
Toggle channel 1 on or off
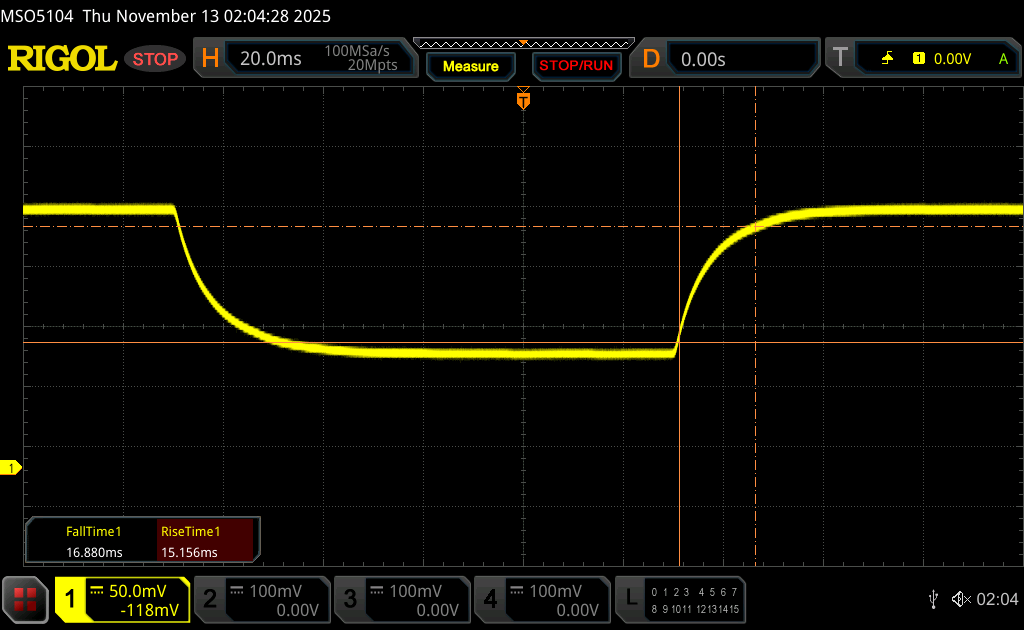[122, 599]
